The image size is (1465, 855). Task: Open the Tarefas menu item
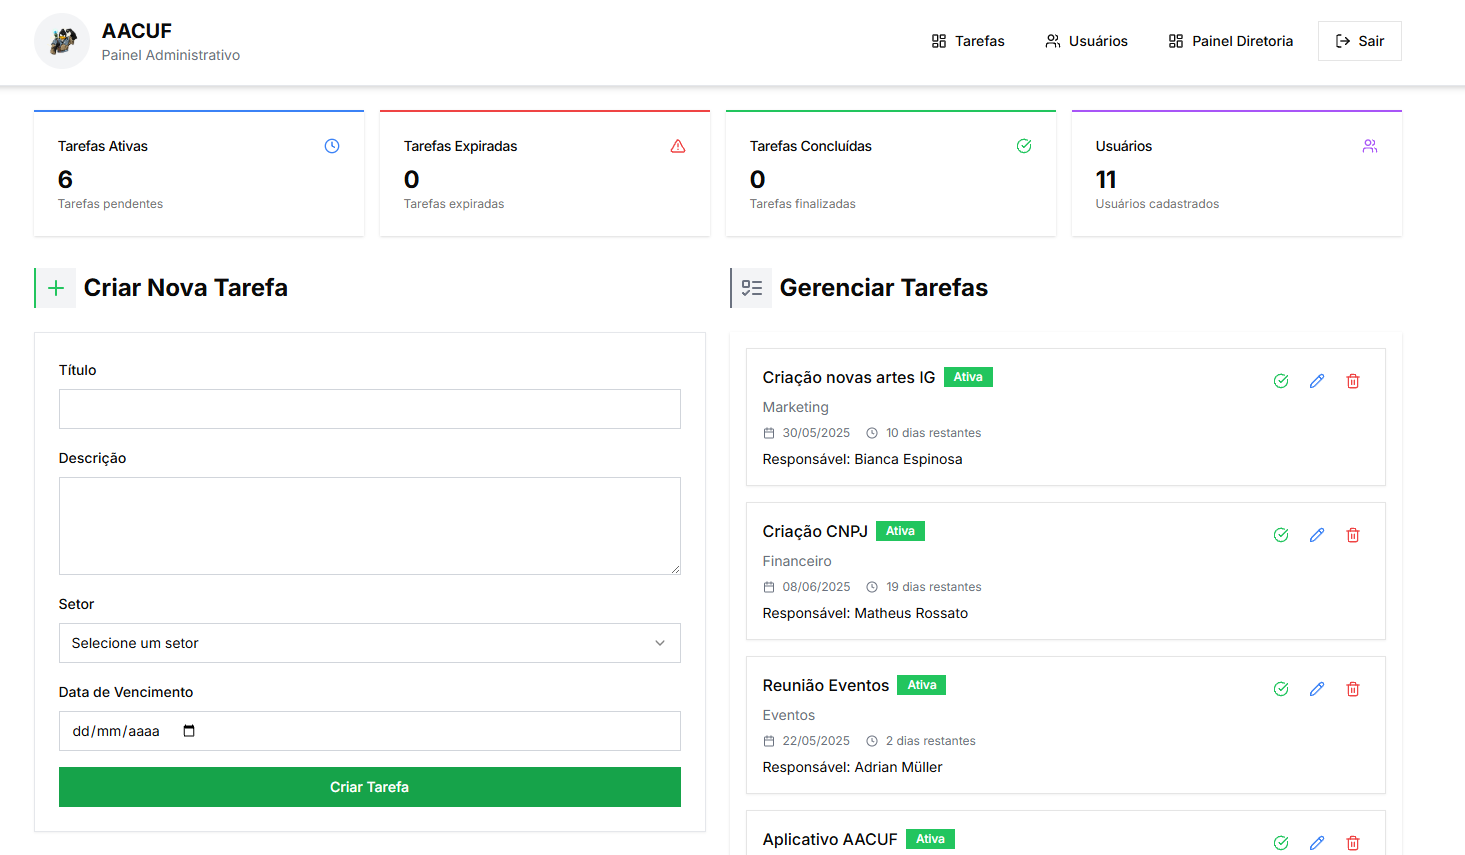tap(968, 41)
